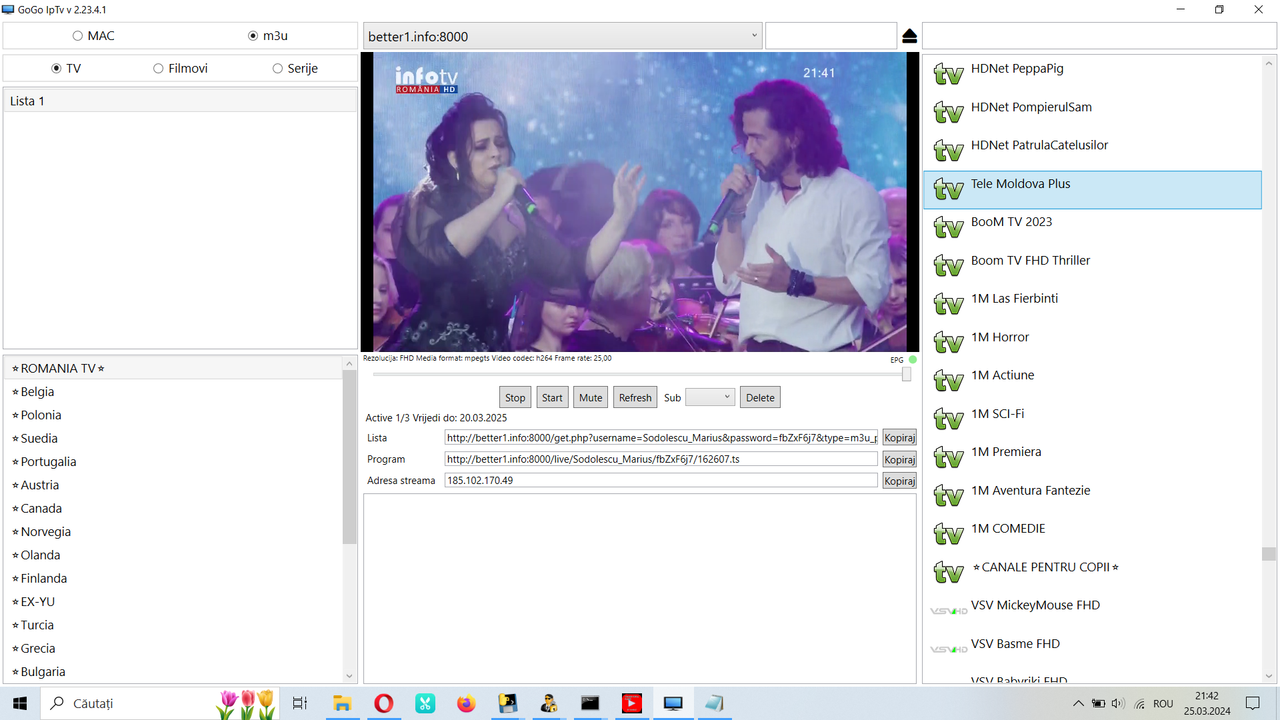Select the TV radio button
This screenshot has width=1280, height=720.
coord(56,69)
